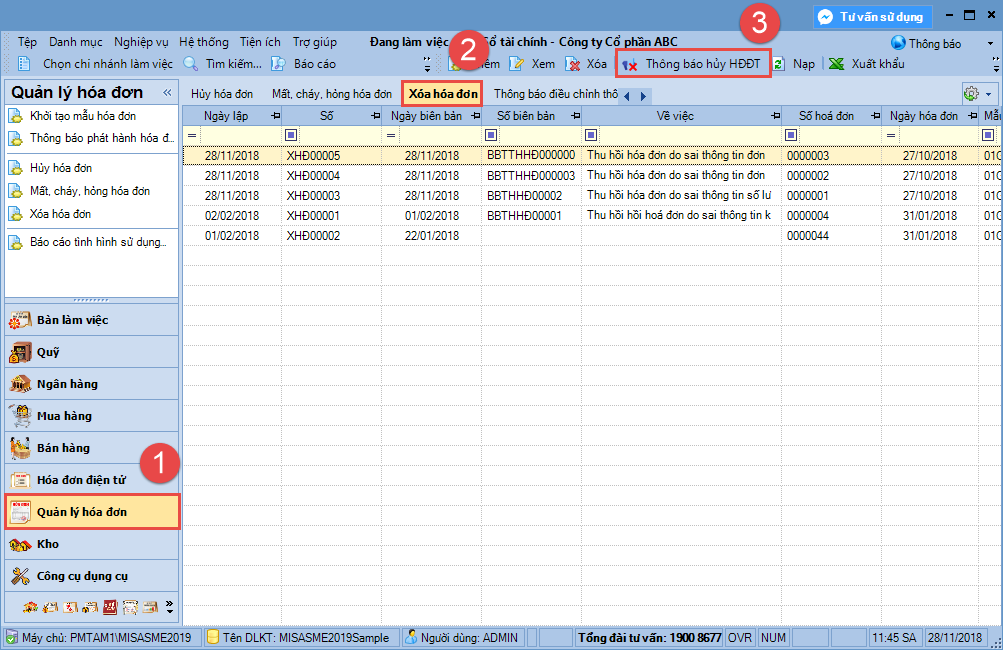
Task: Click the Nạp refresh icon
Action: [x=778, y=64]
